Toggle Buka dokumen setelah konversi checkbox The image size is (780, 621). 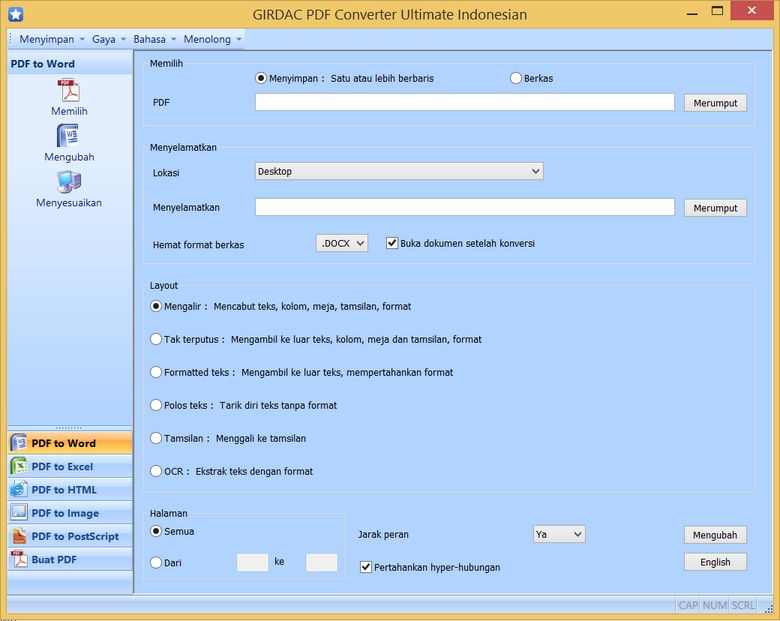pyautogui.click(x=392, y=243)
